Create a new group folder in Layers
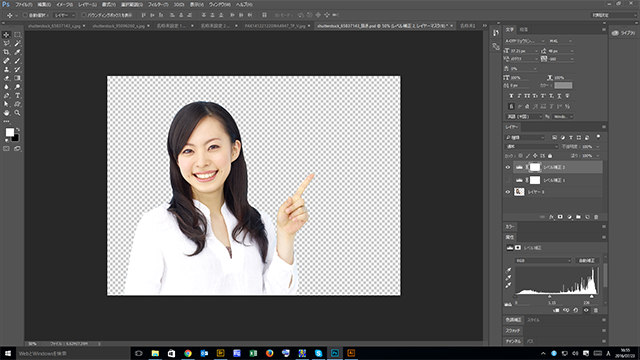This screenshot has width=640, height=360. point(578,217)
